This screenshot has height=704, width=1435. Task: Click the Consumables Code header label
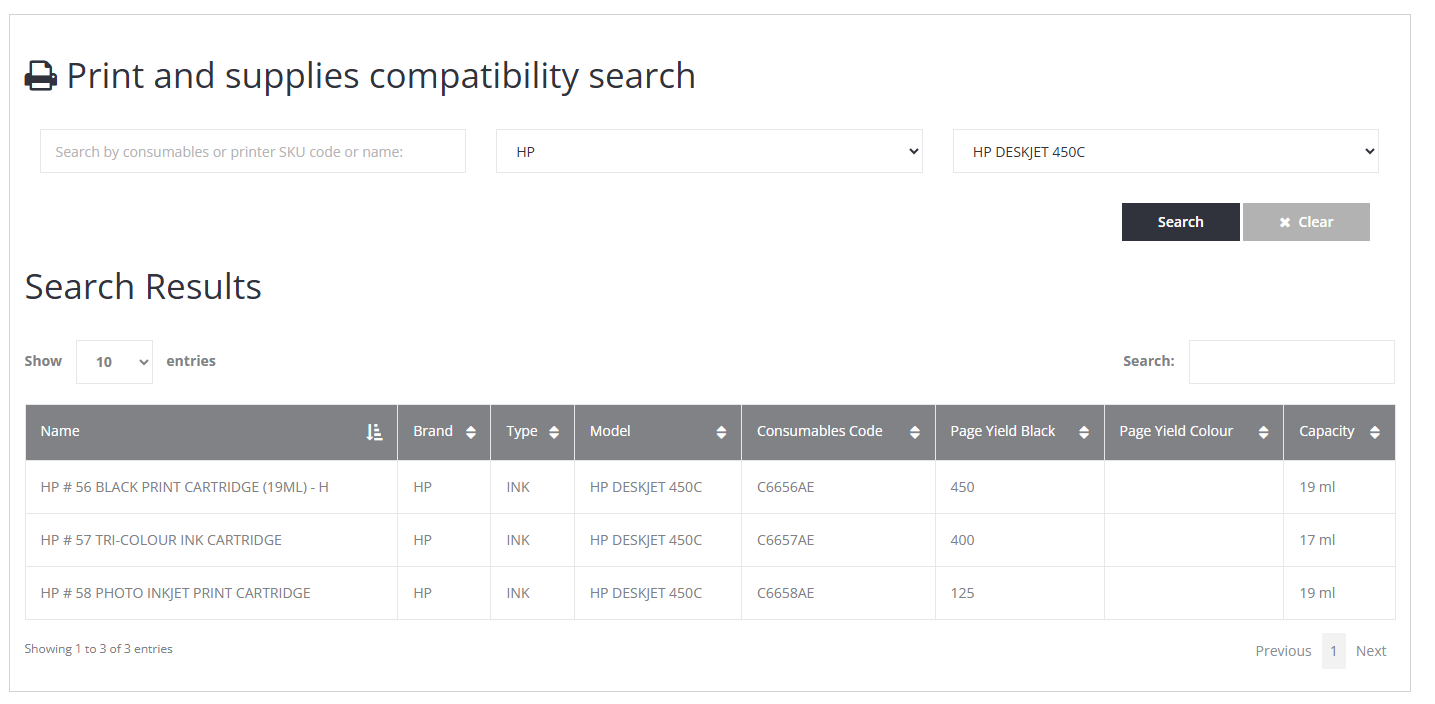click(819, 431)
